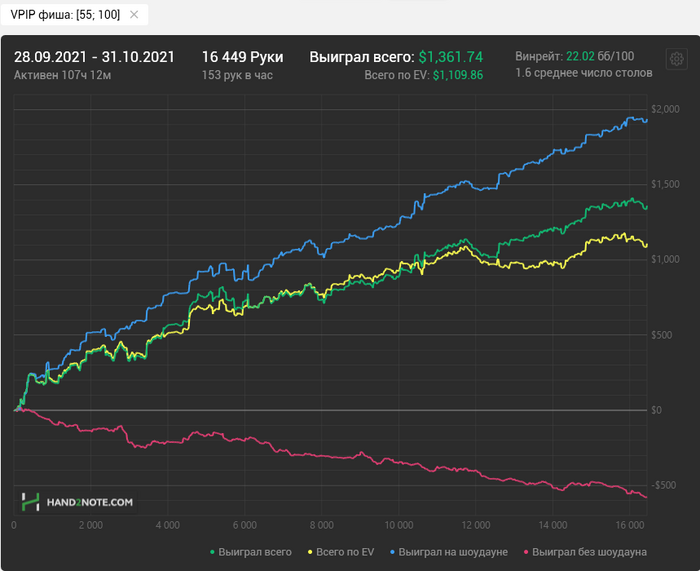
Task: Click the $500 y-axis label
Action: point(662,335)
